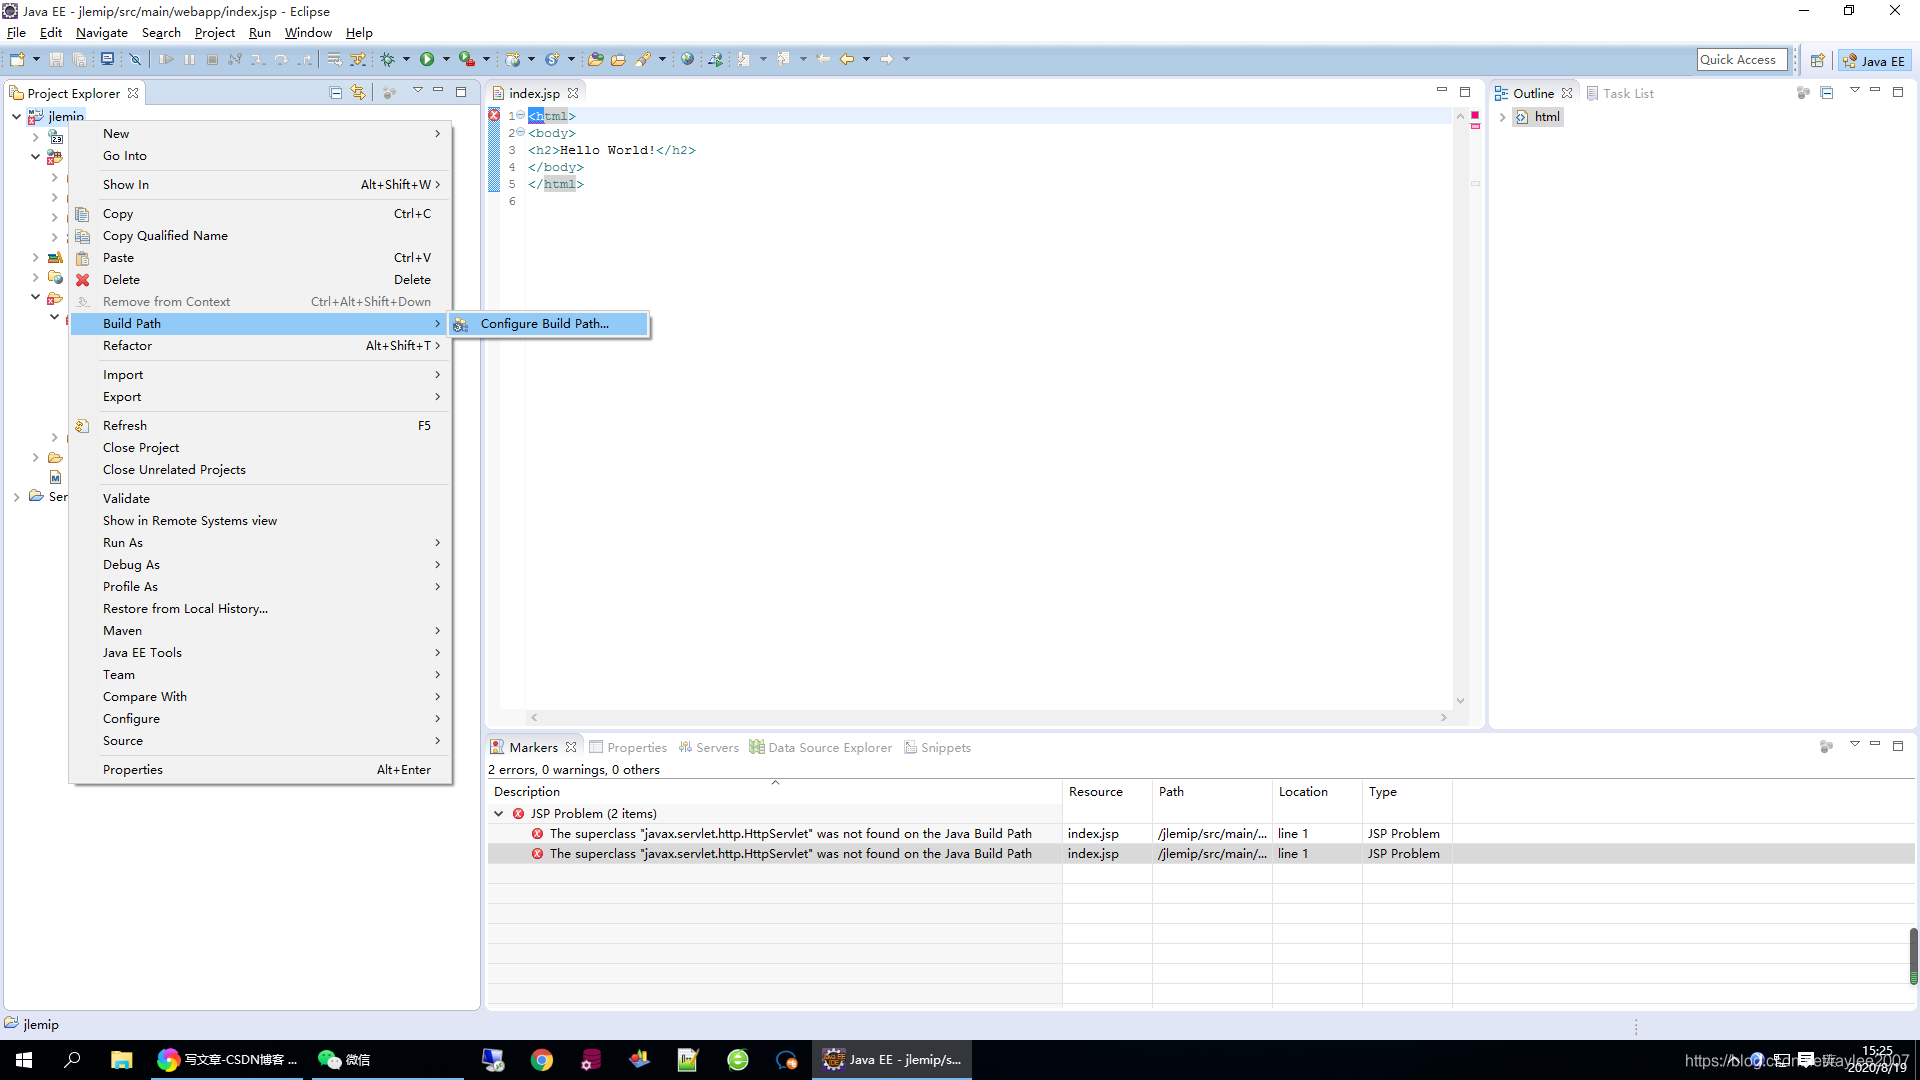Click the green Run button in toolbar
This screenshot has width=1920, height=1080.
427,59
